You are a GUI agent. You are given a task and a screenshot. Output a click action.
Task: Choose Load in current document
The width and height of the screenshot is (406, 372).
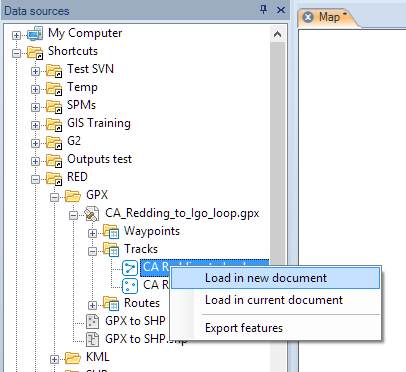click(275, 300)
